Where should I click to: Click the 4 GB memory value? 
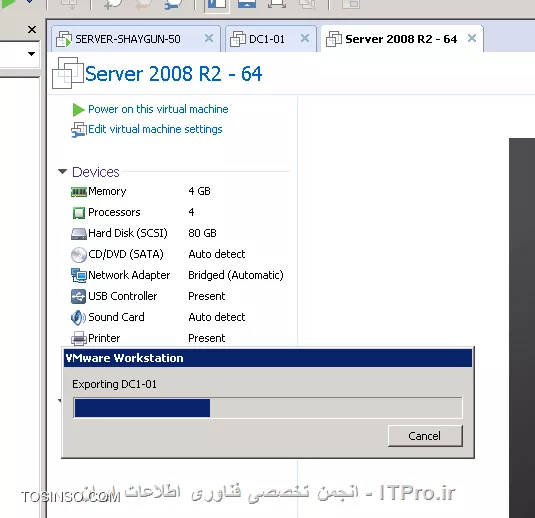tap(200, 191)
